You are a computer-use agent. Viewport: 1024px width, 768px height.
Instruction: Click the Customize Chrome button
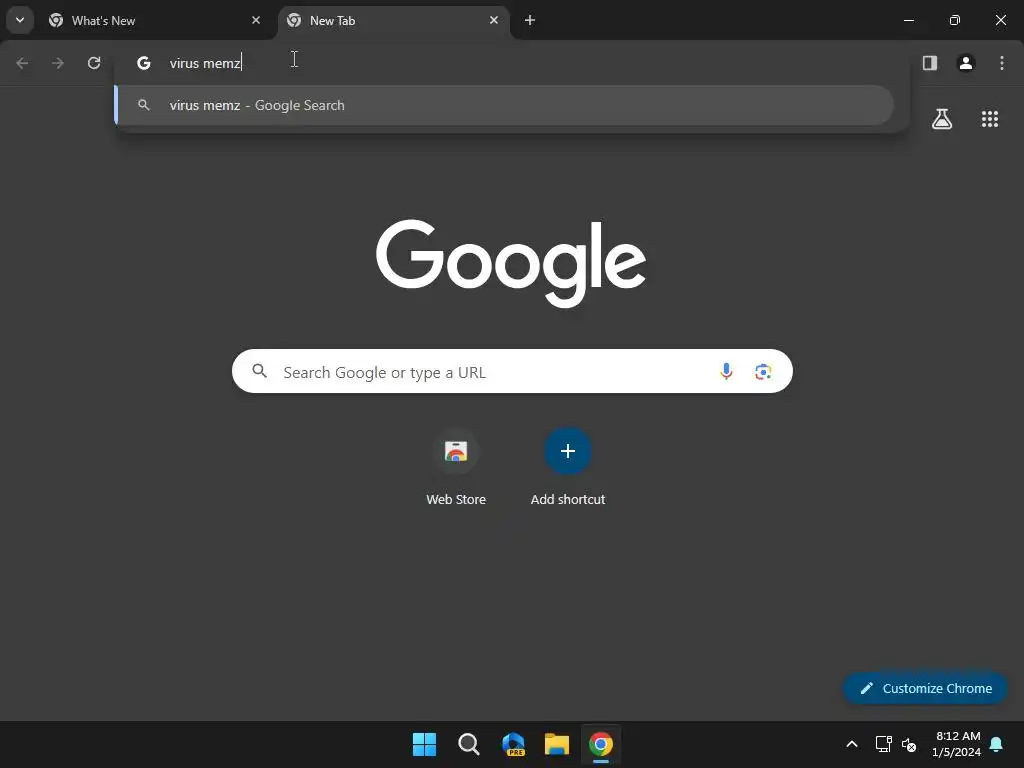925,688
